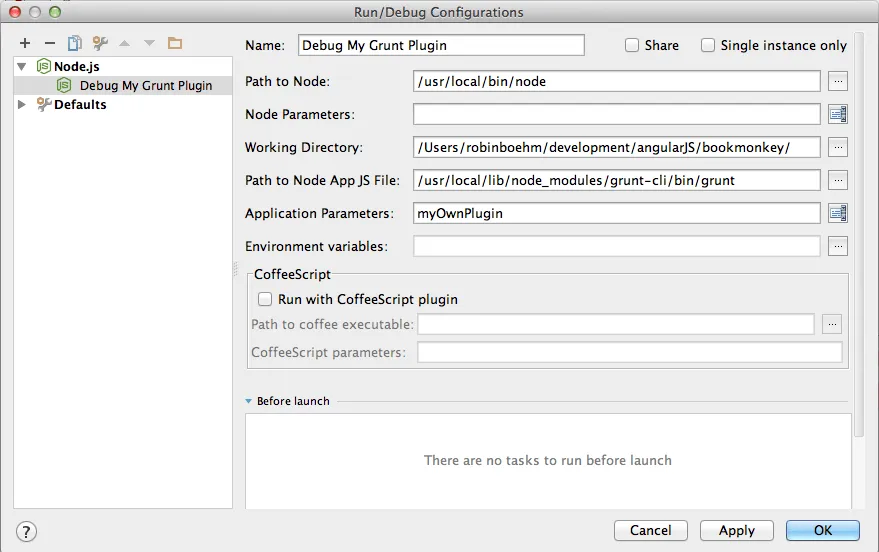Open help with question mark button
The image size is (879, 552).
tap(26, 531)
